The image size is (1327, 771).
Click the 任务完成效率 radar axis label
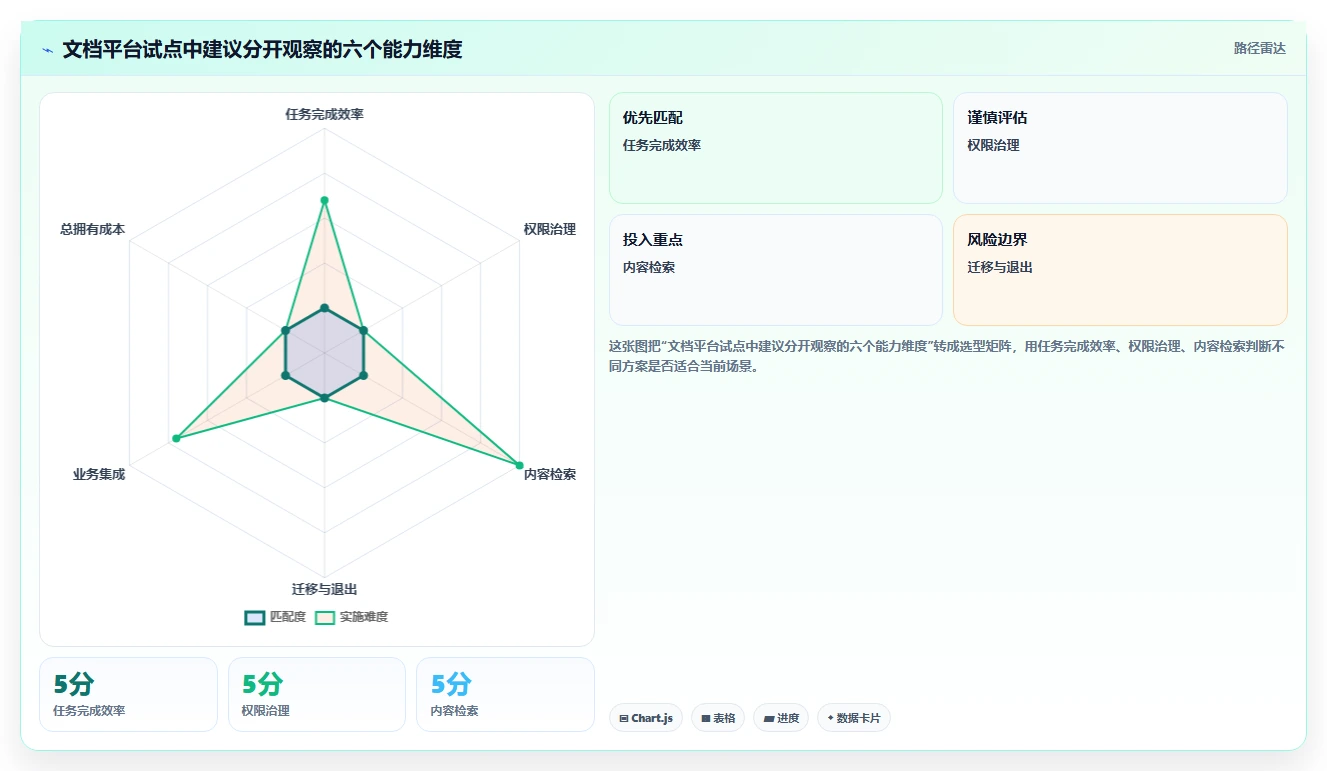pyautogui.click(x=324, y=114)
